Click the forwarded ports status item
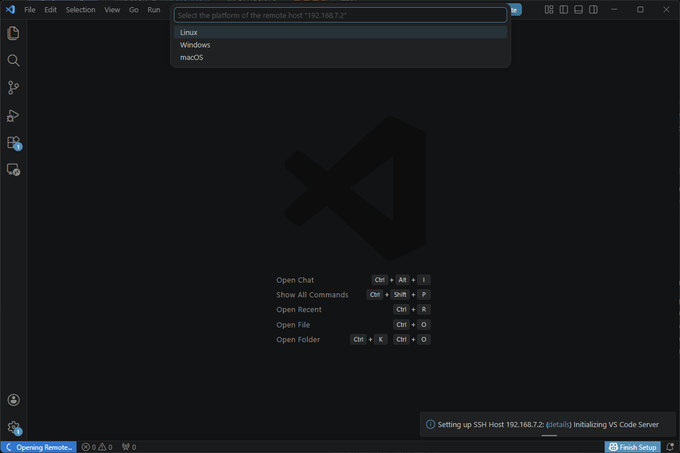680x453 pixels. [129, 447]
